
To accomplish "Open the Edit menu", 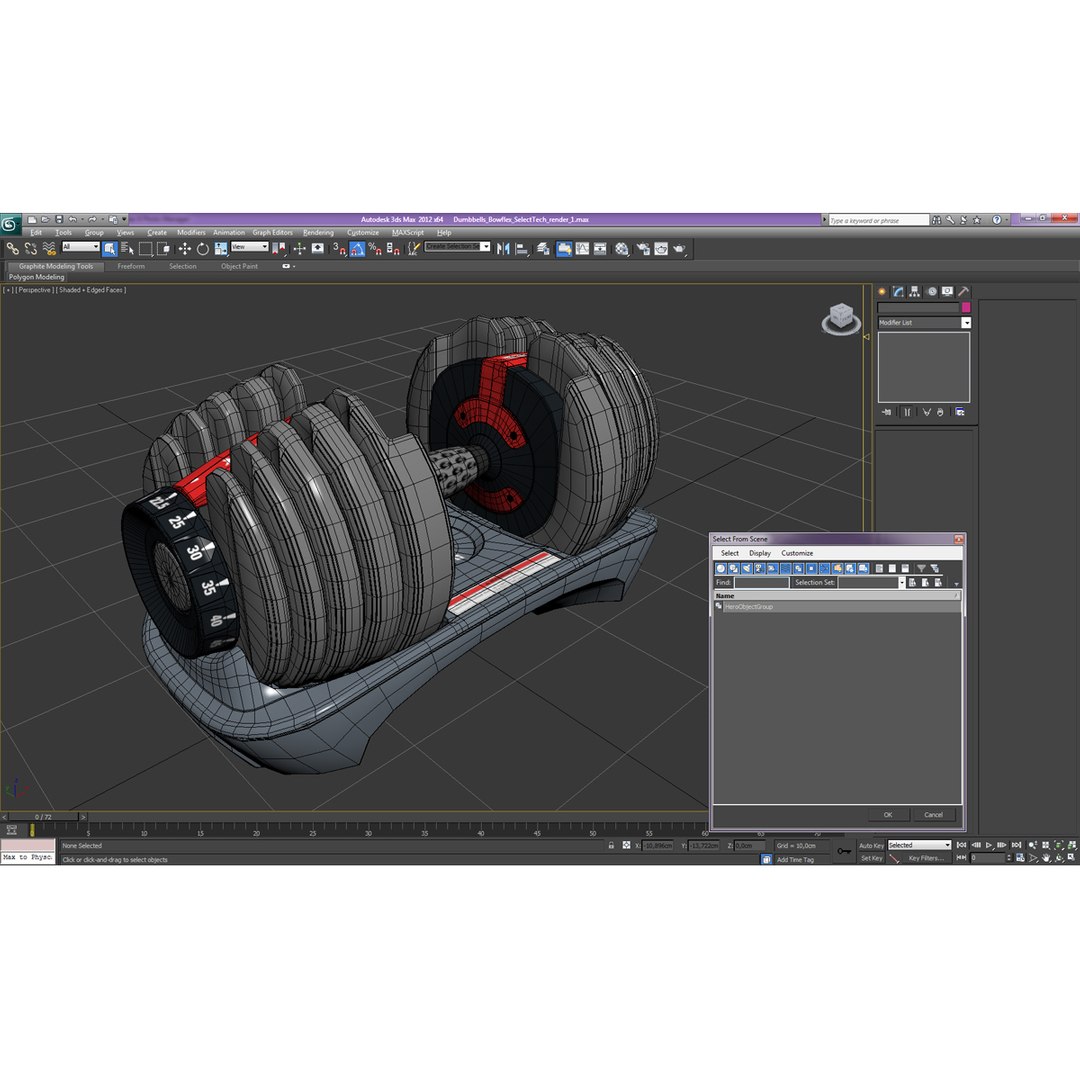I will [x=36, y=232].
